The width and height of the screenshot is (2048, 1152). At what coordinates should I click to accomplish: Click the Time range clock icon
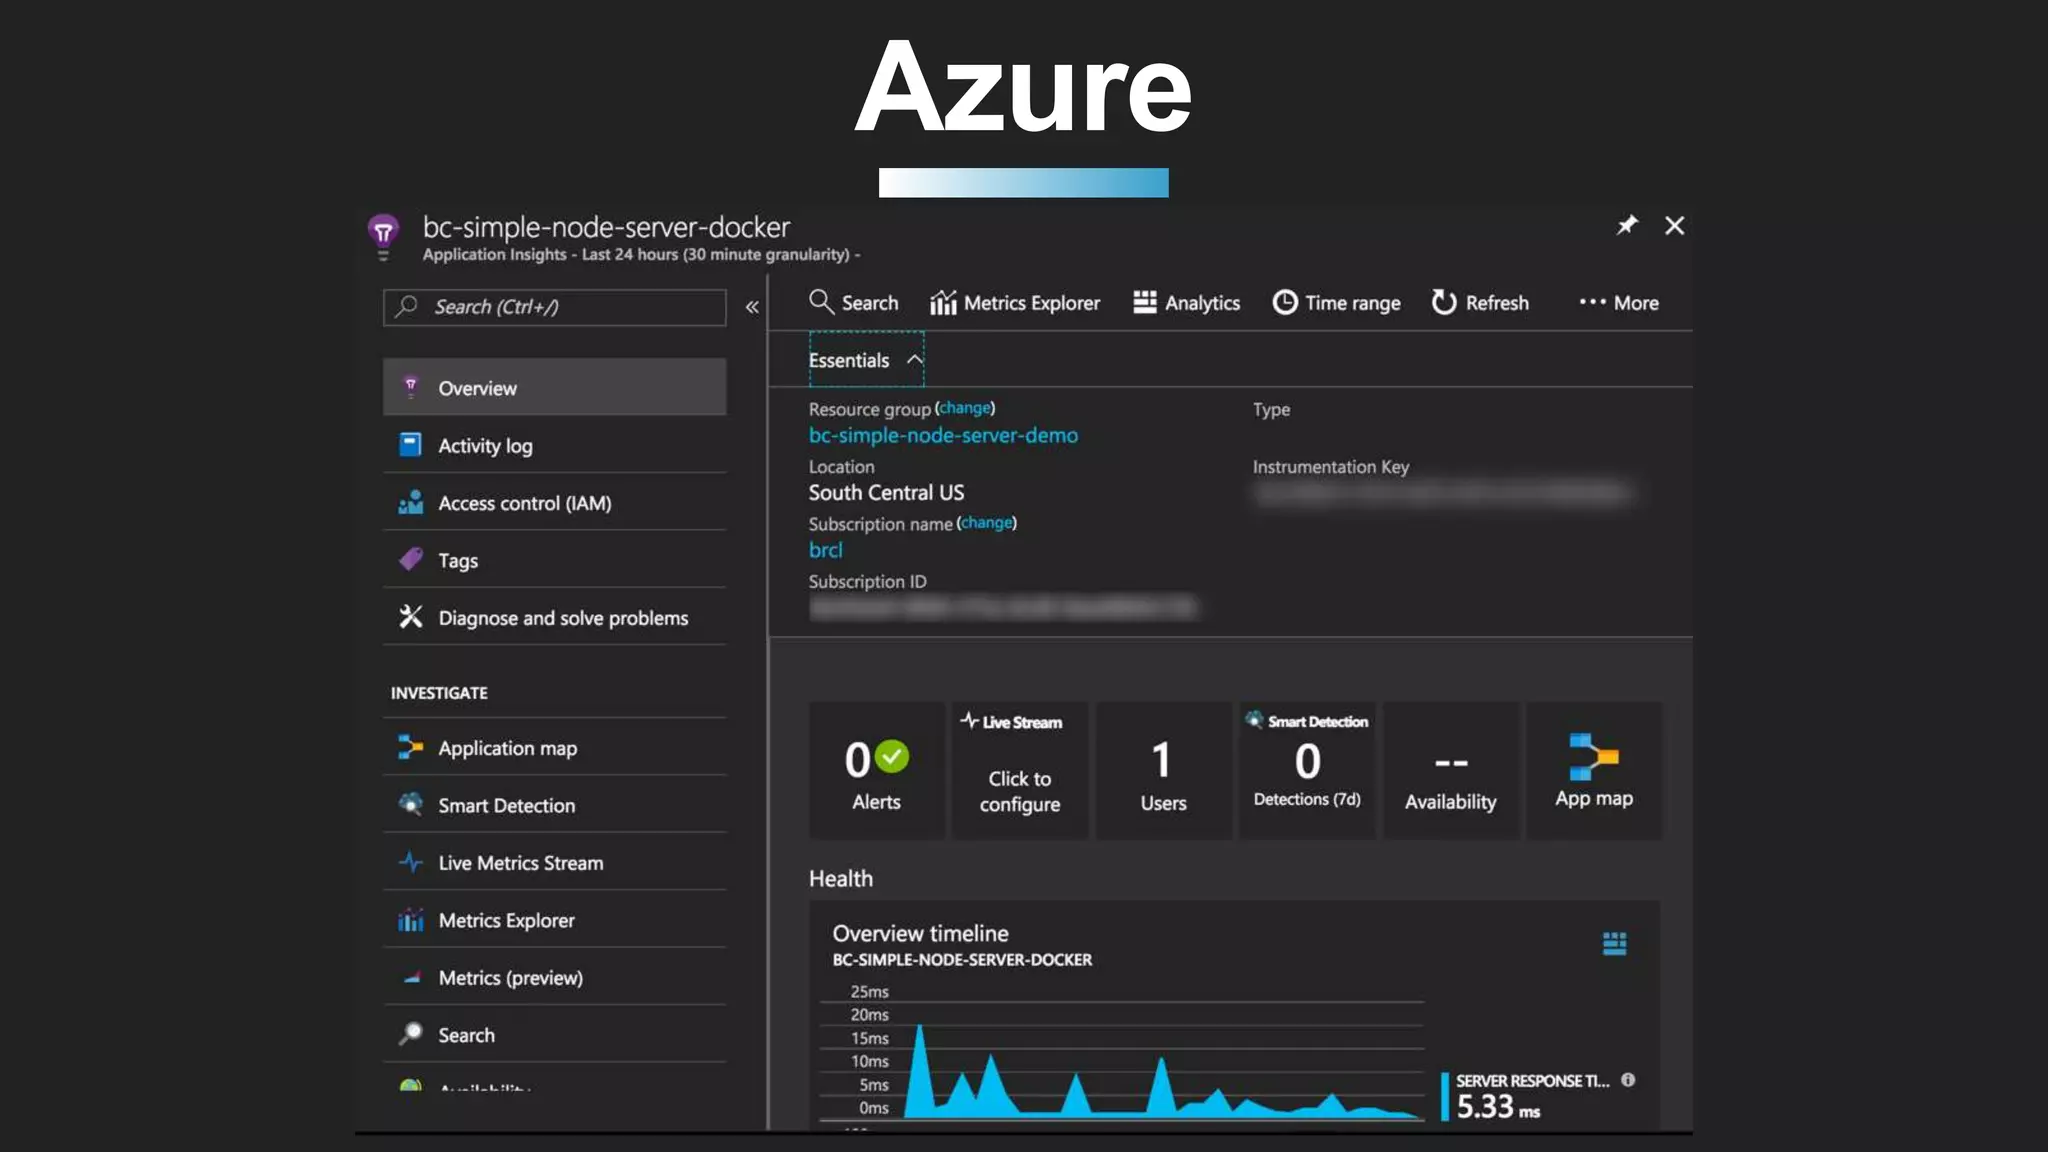click(1284, 302)
